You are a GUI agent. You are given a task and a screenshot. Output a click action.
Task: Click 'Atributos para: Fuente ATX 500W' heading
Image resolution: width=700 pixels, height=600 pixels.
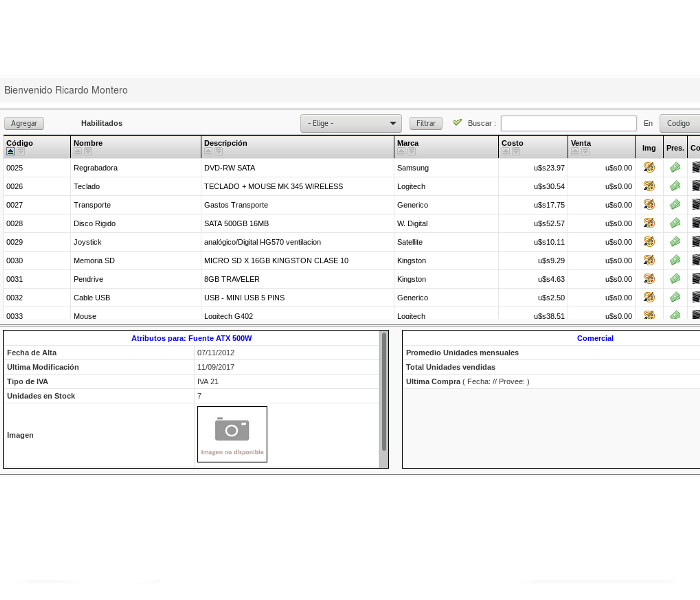192,338
